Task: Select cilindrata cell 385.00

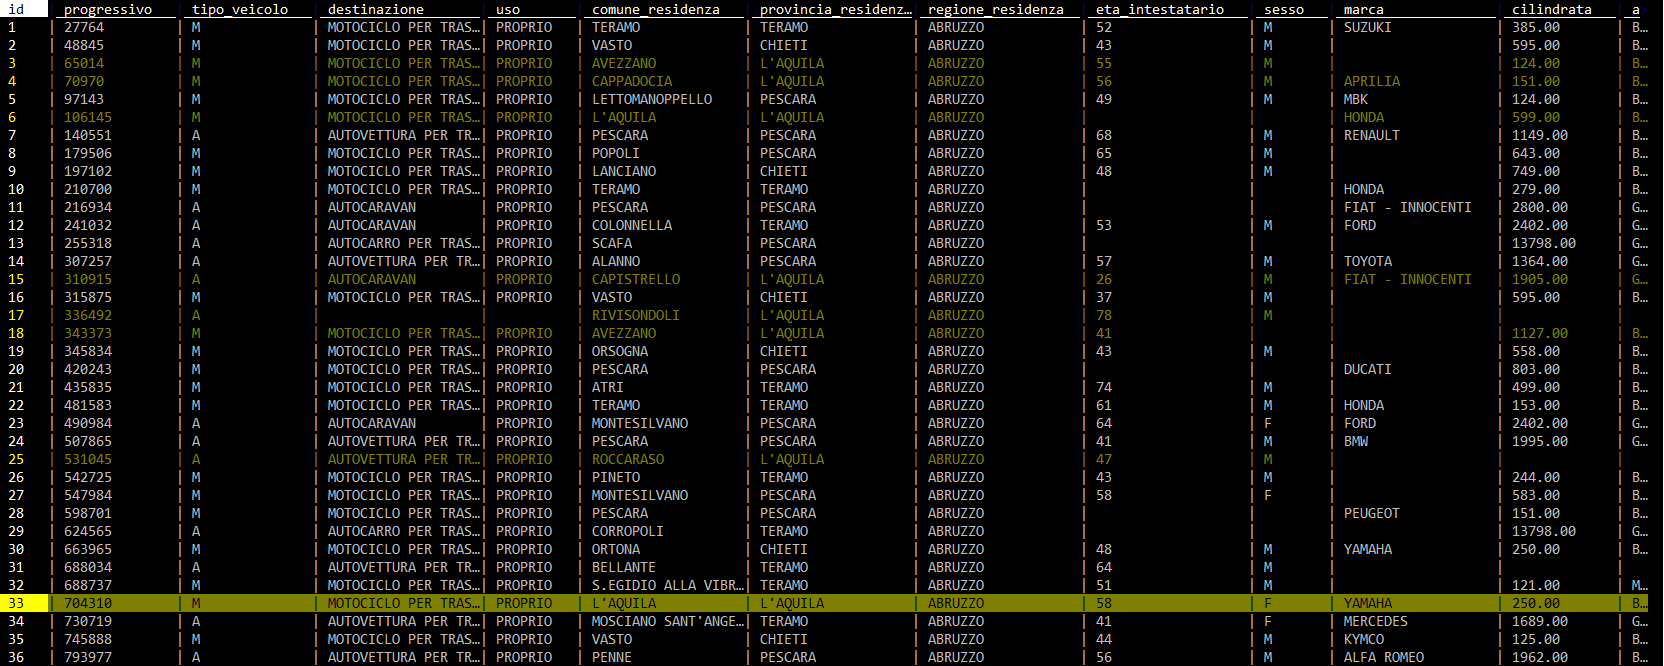Action: point(1536,27)
